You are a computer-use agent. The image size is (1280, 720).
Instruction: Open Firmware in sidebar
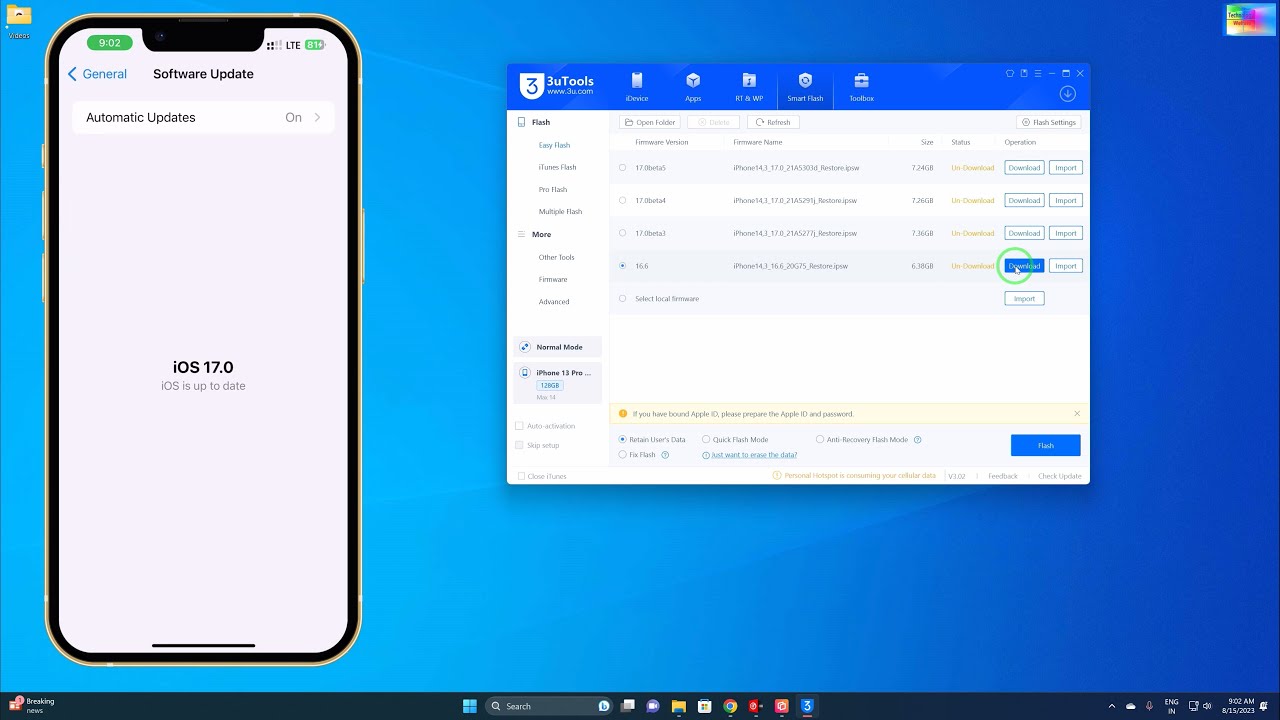point(553,280)
